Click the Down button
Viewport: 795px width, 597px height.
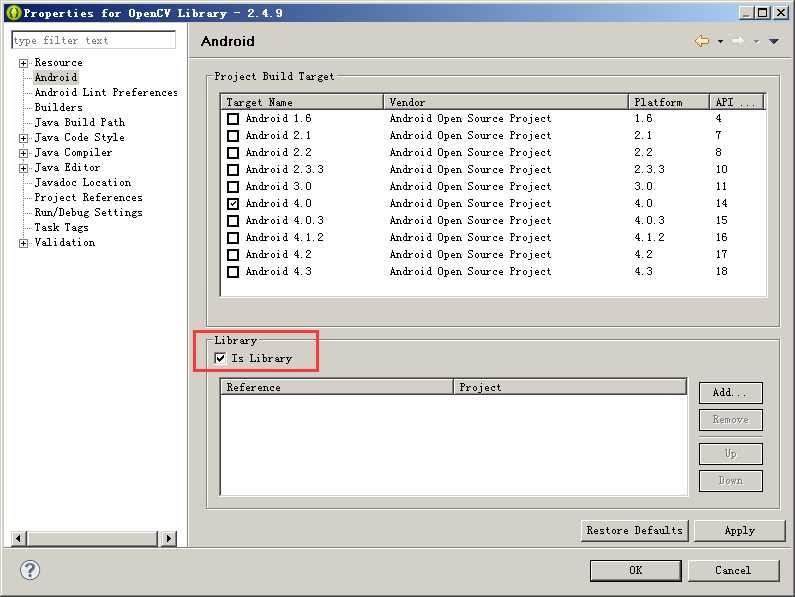tap(731, 480)
